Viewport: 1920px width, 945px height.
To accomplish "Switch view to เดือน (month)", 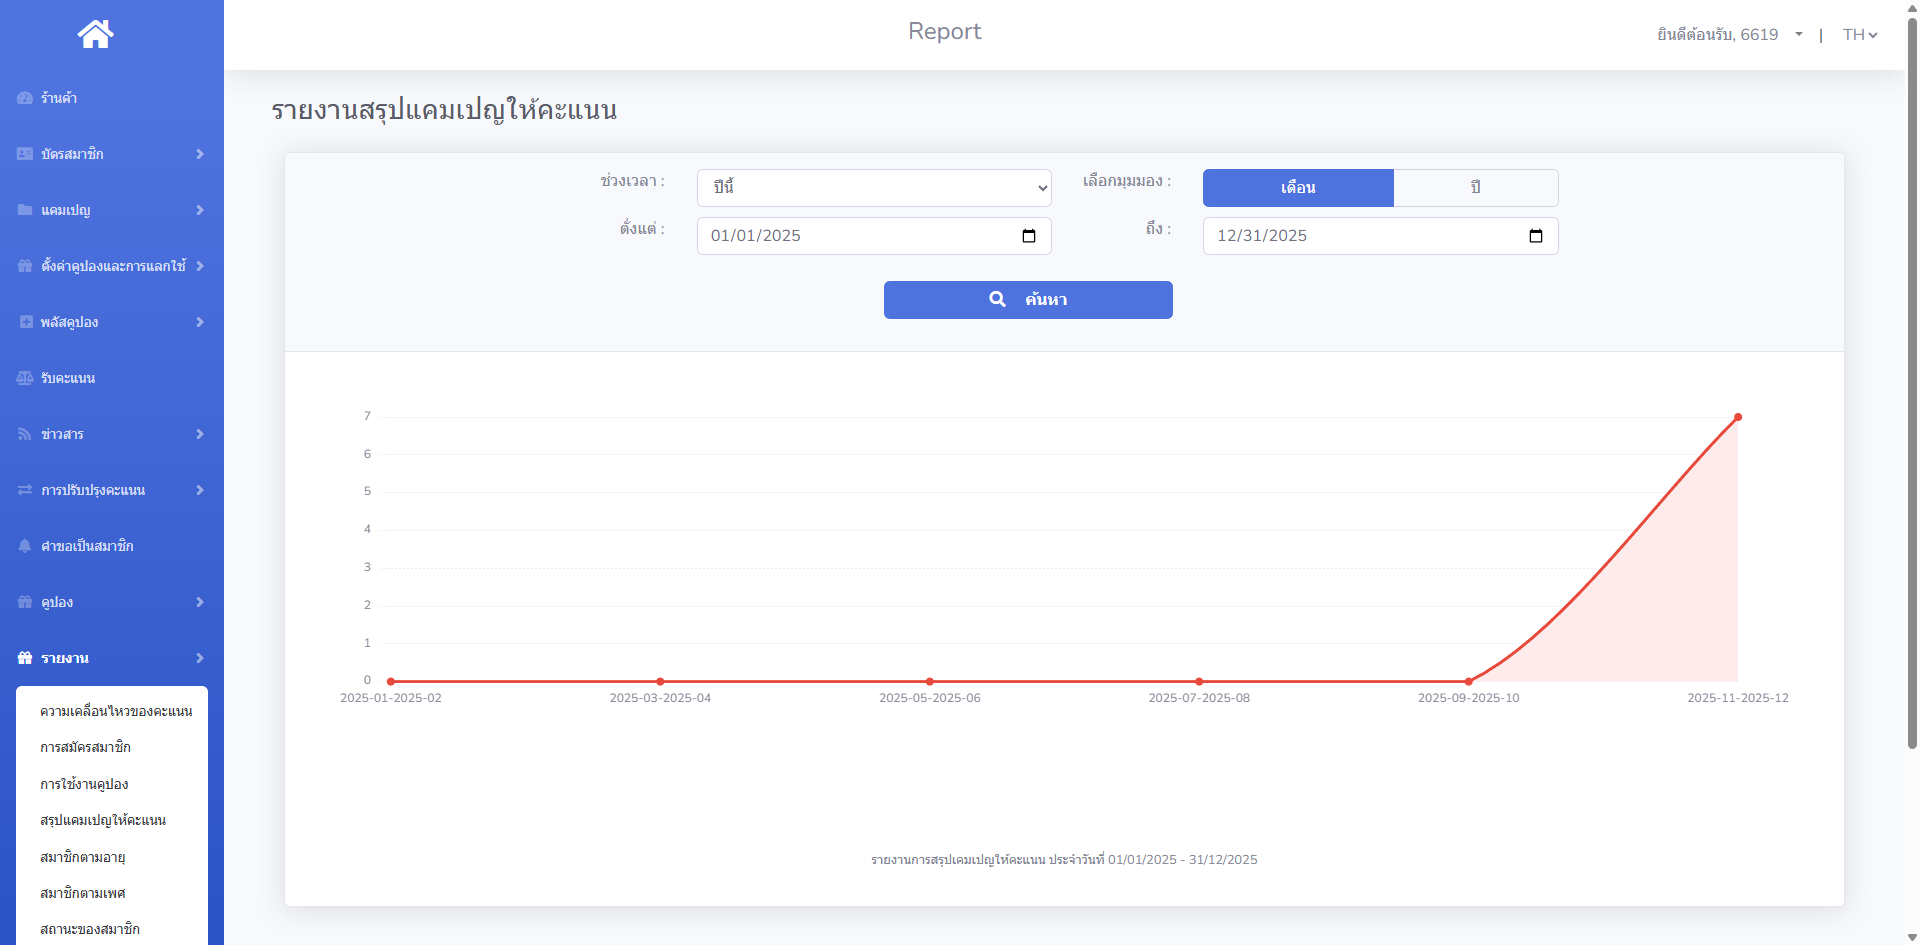I will (1298, 188).
